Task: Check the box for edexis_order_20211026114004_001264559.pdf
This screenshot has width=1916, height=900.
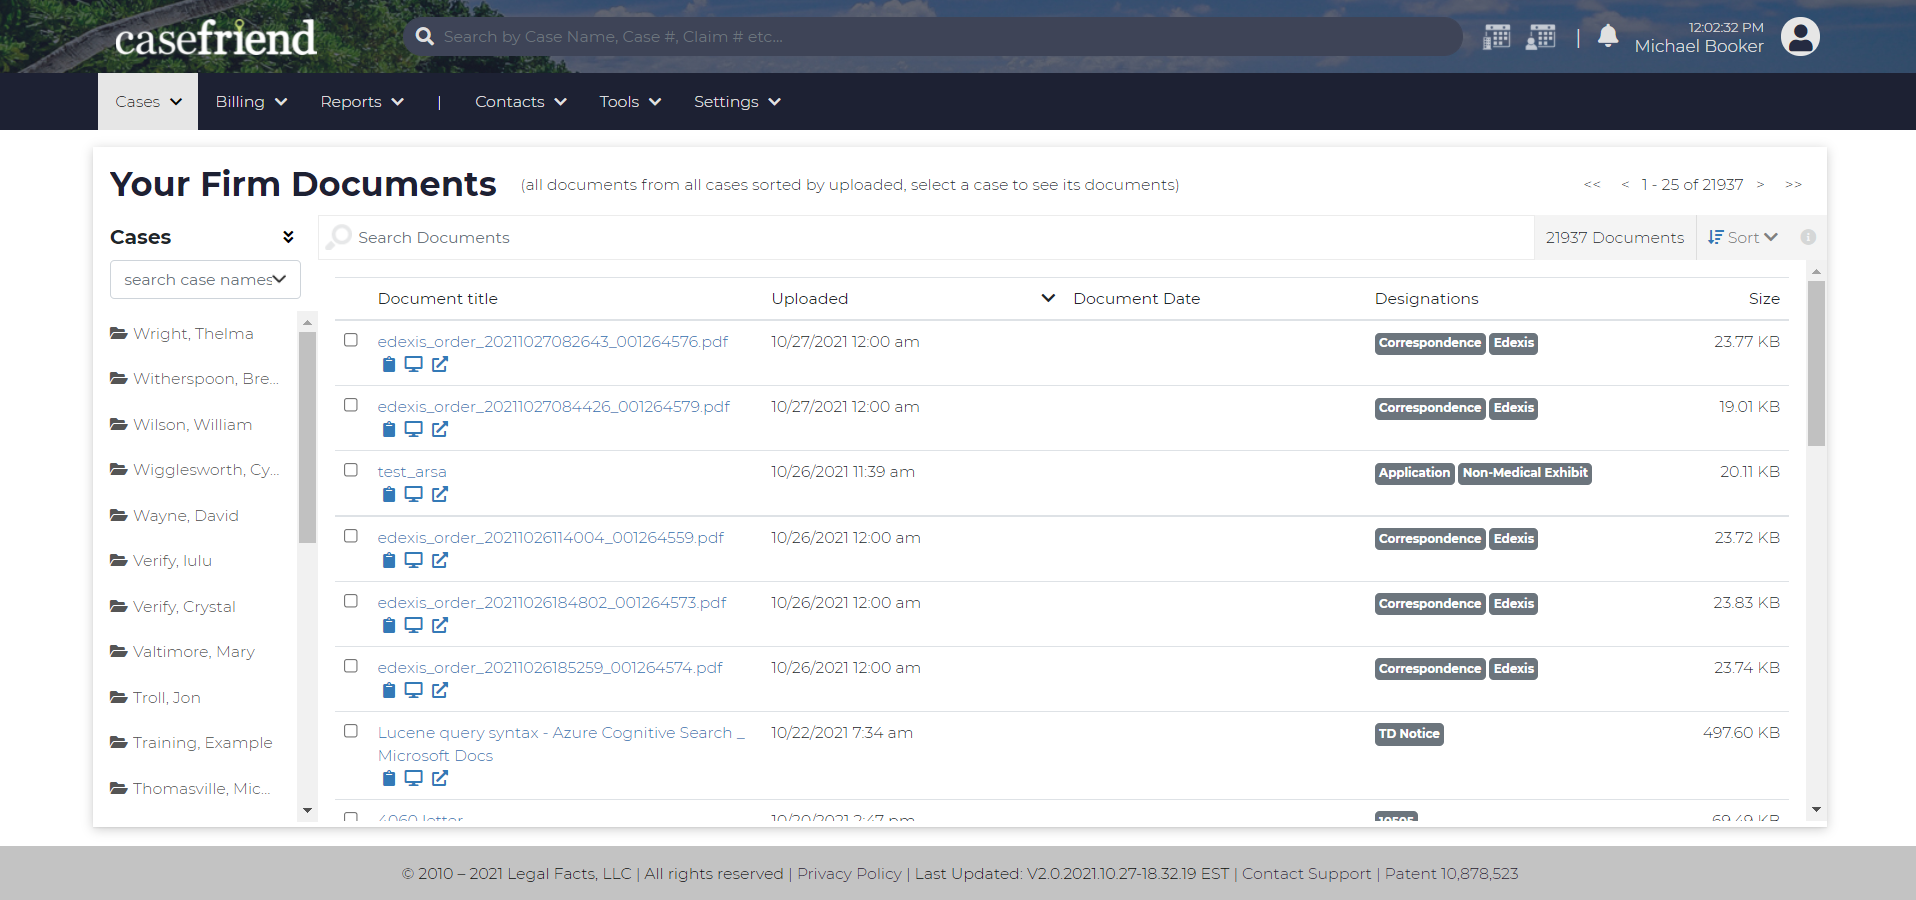Action: [x=351, y=536]
